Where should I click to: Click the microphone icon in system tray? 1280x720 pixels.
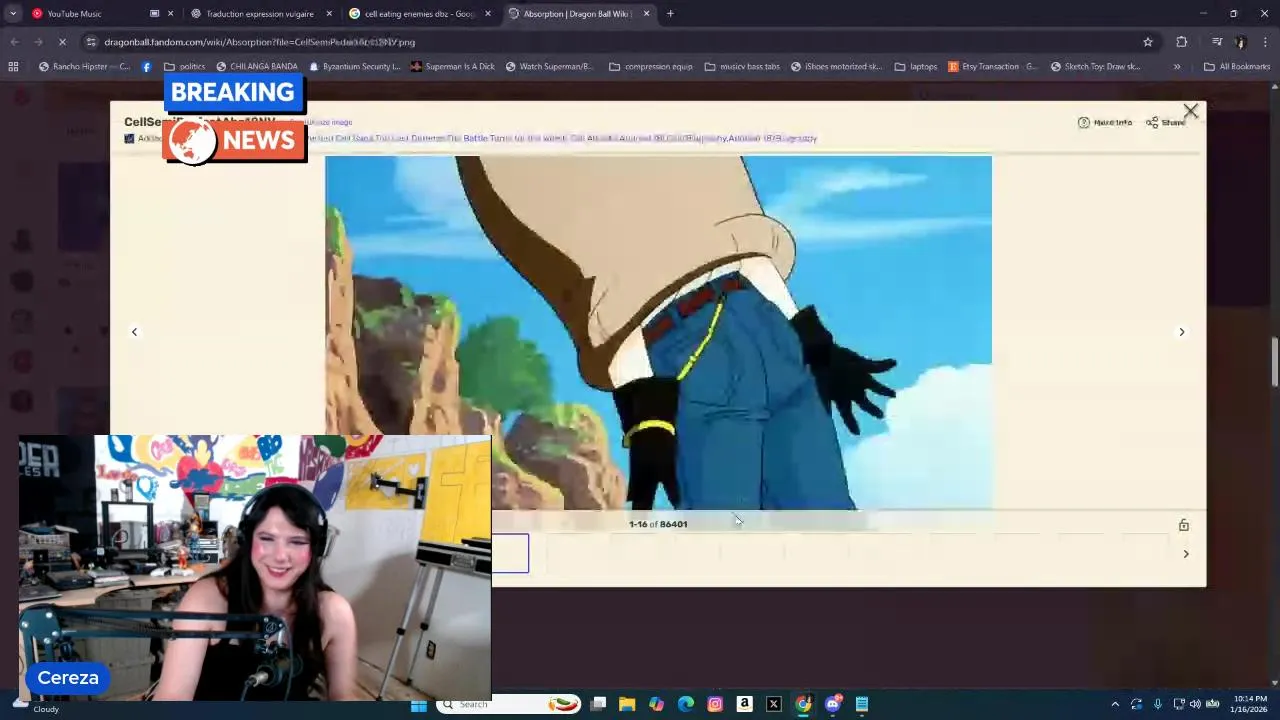tap(1158, 705)
